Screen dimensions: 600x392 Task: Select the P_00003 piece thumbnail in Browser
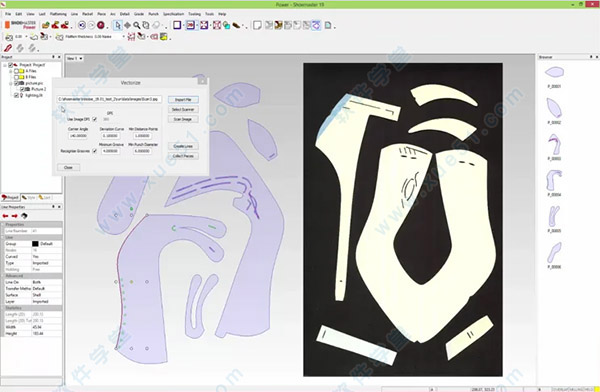[x=554, y=146]
